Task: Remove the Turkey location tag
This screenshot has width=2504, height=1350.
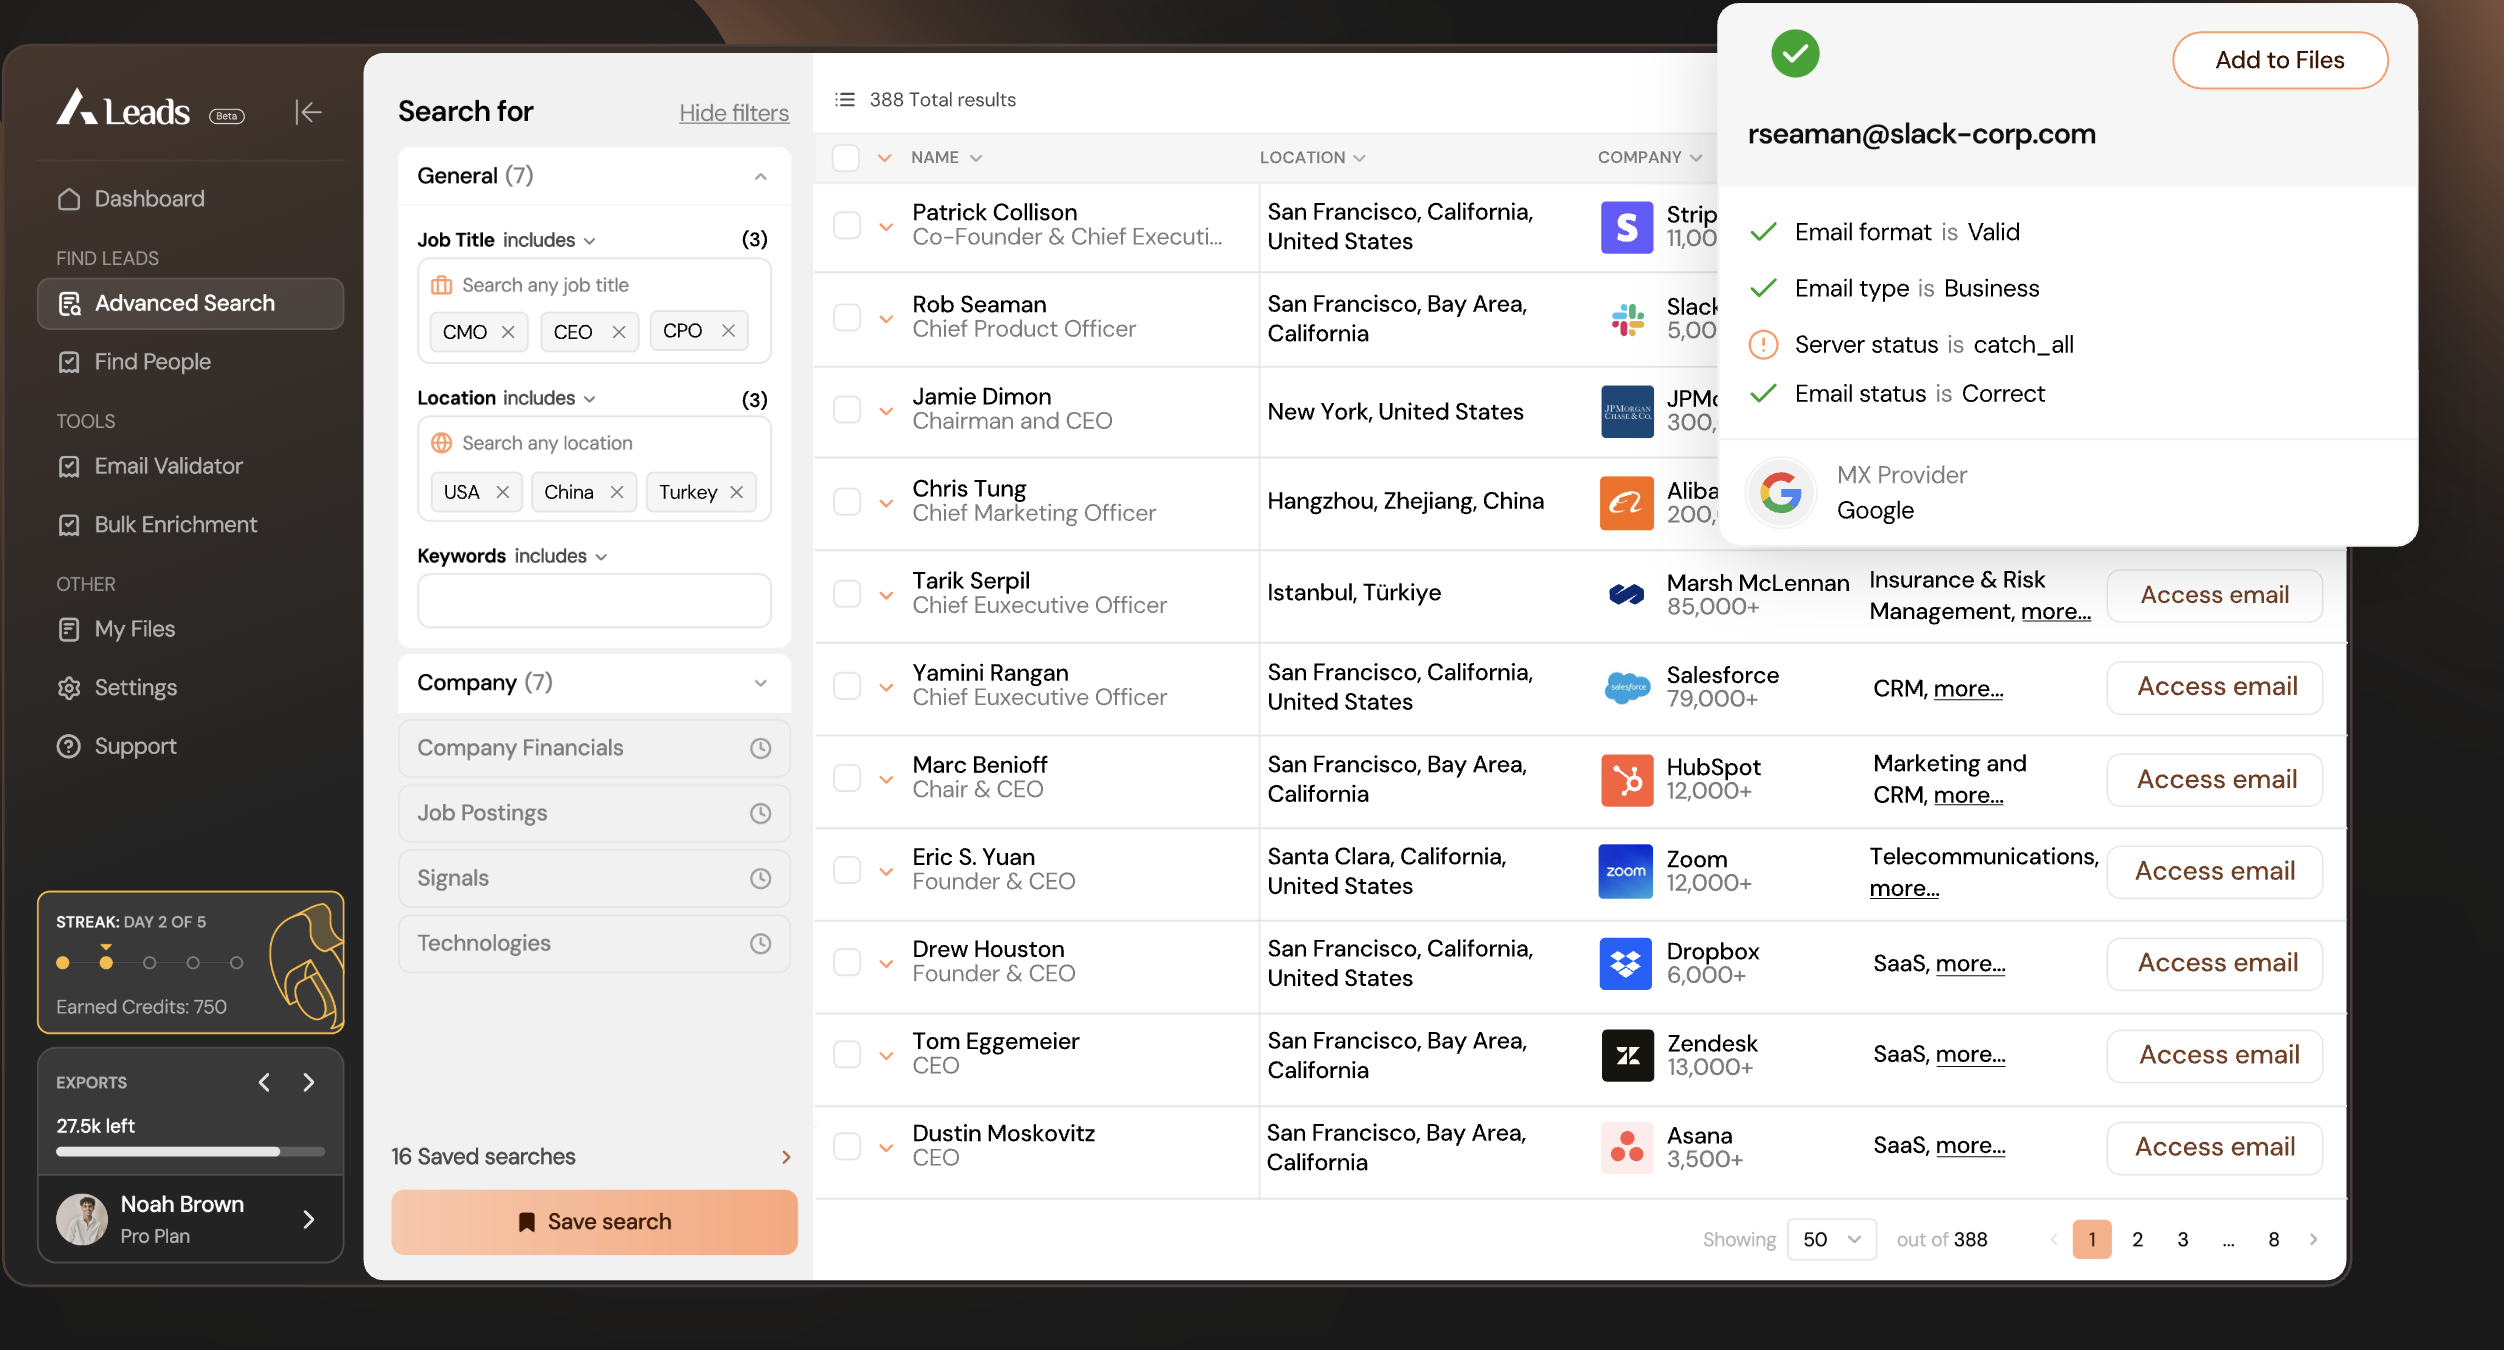Action: click(737, 492)
